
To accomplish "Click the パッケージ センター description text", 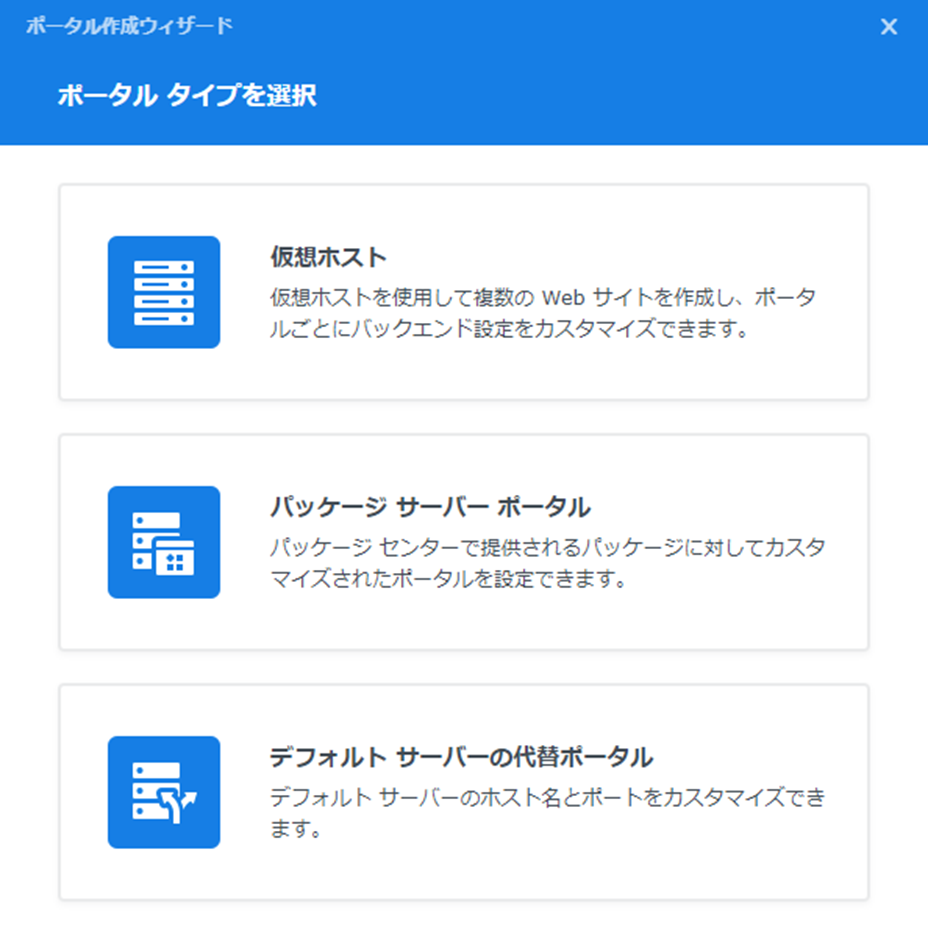I will pyautogui.click(x=547, y=562).
